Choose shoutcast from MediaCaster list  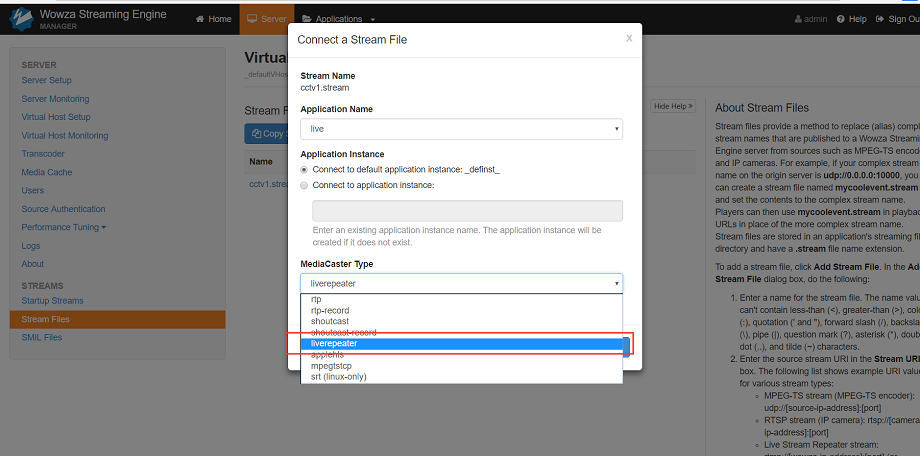[461, 321]
